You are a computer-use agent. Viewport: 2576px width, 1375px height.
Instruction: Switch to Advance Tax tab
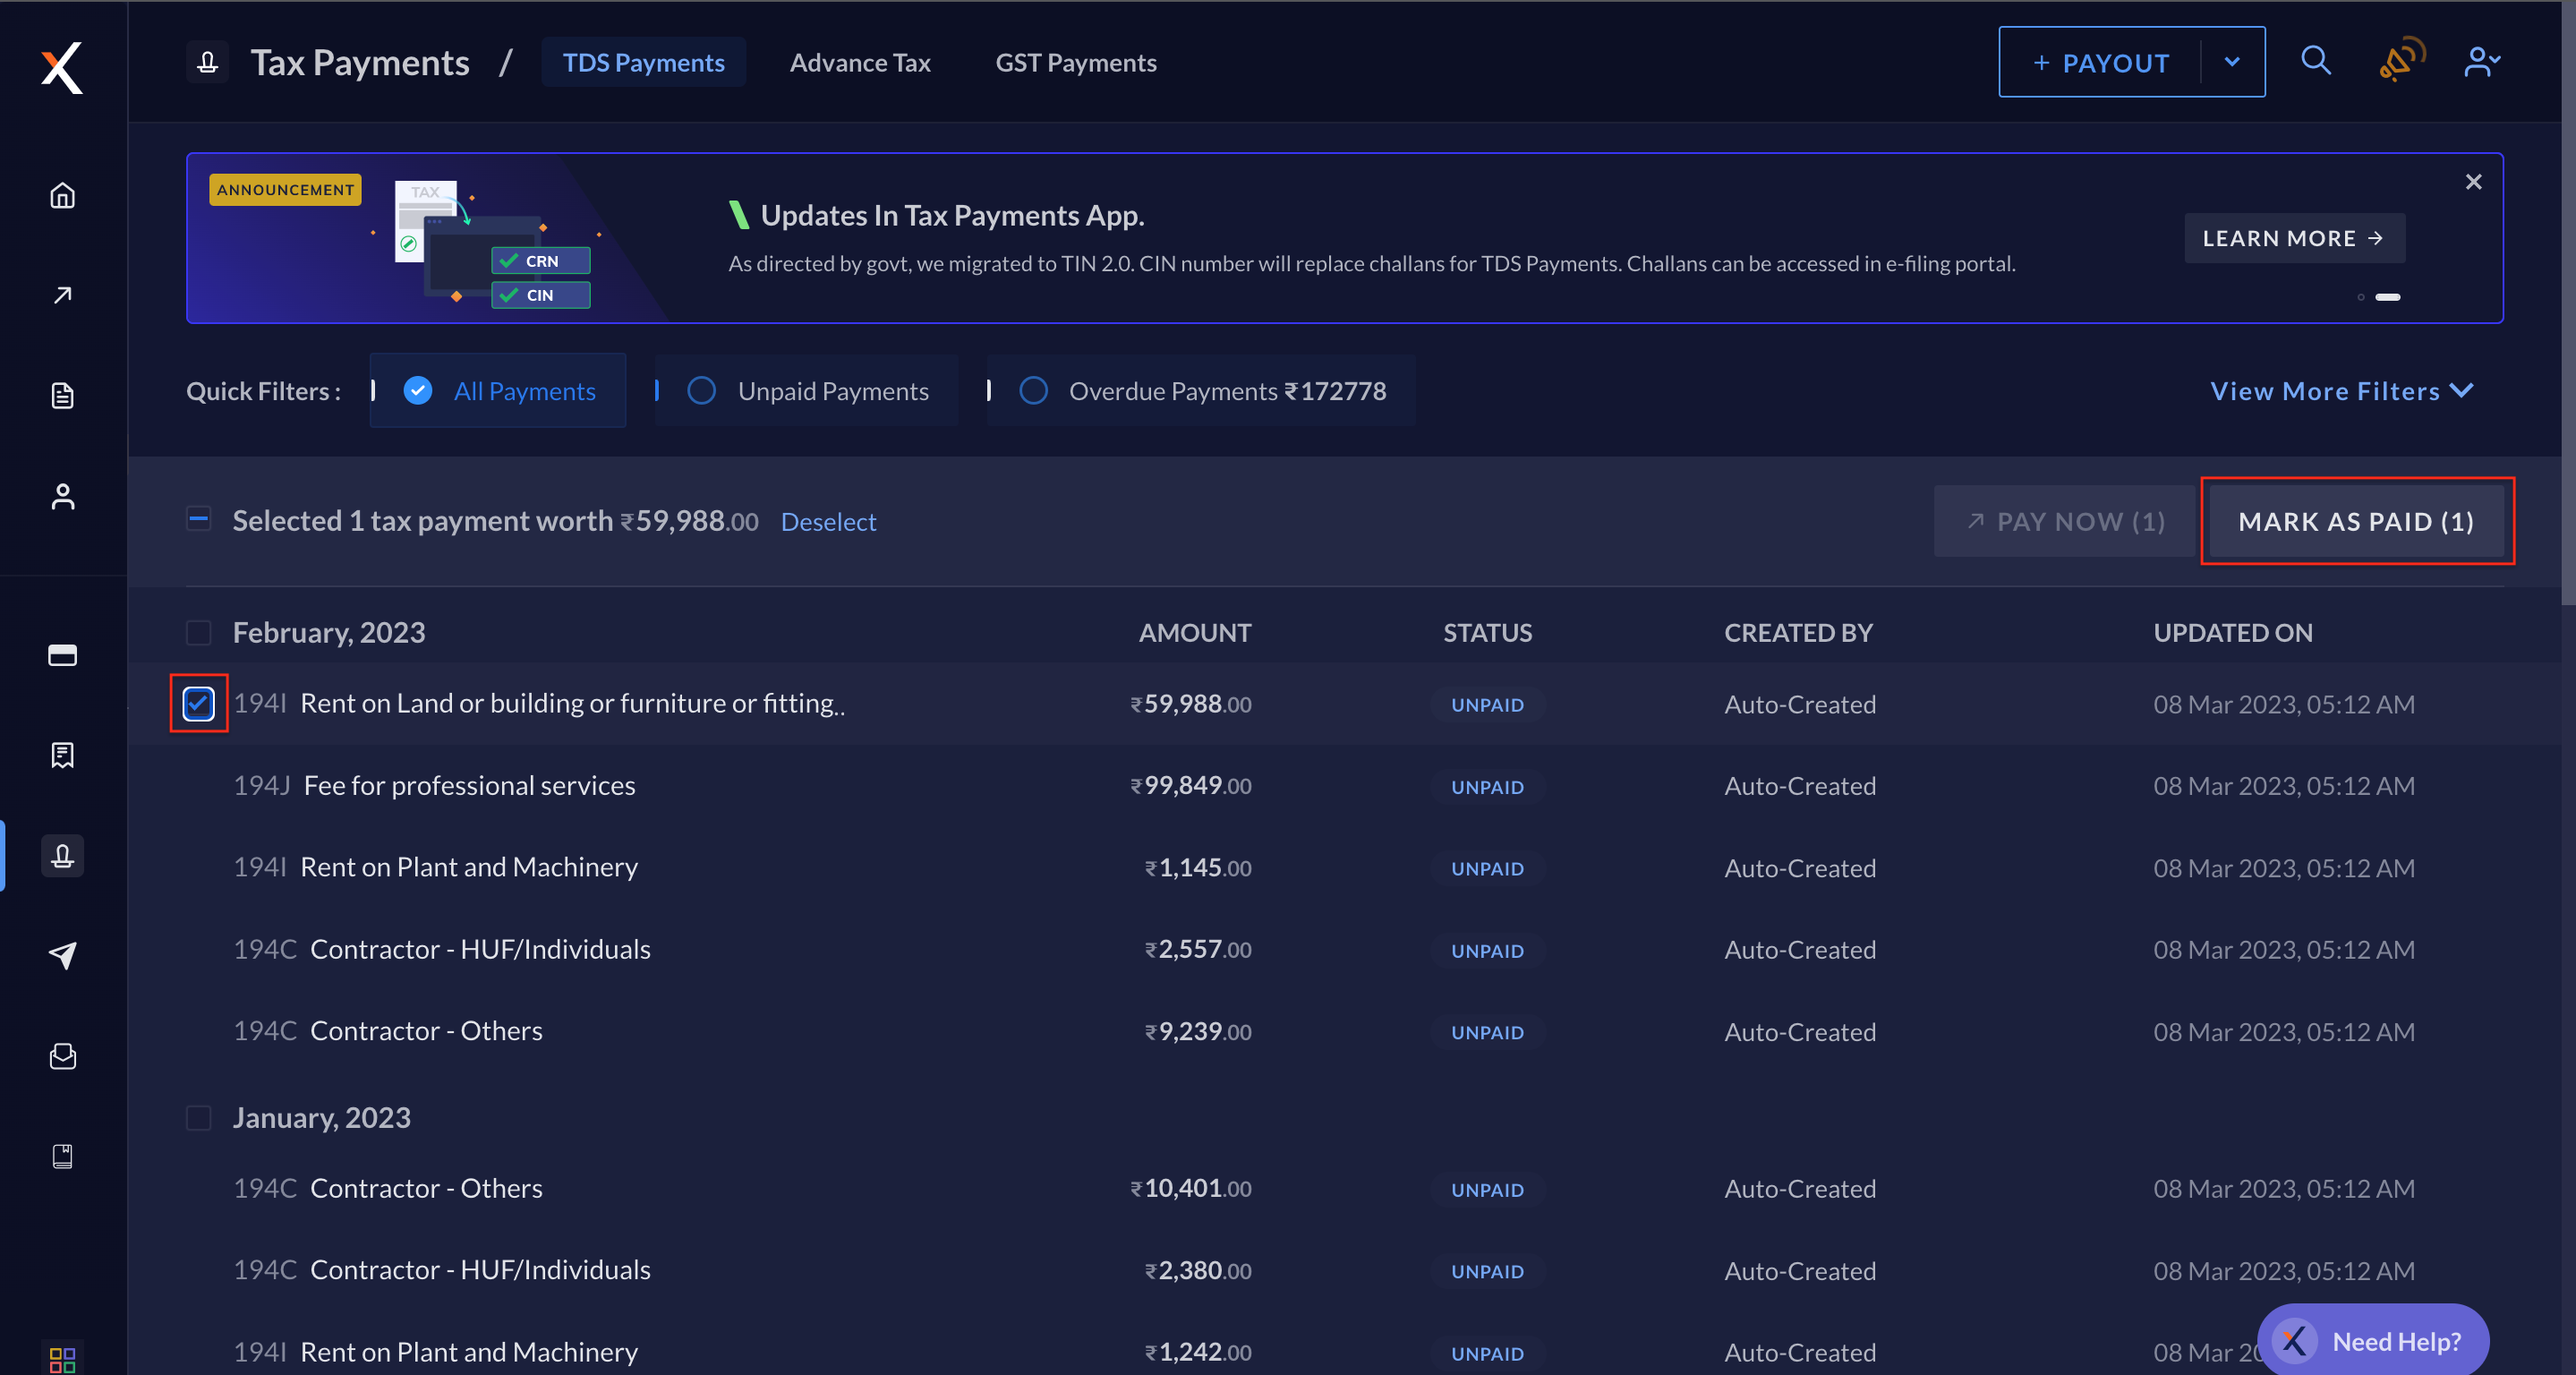coord(860,62)
